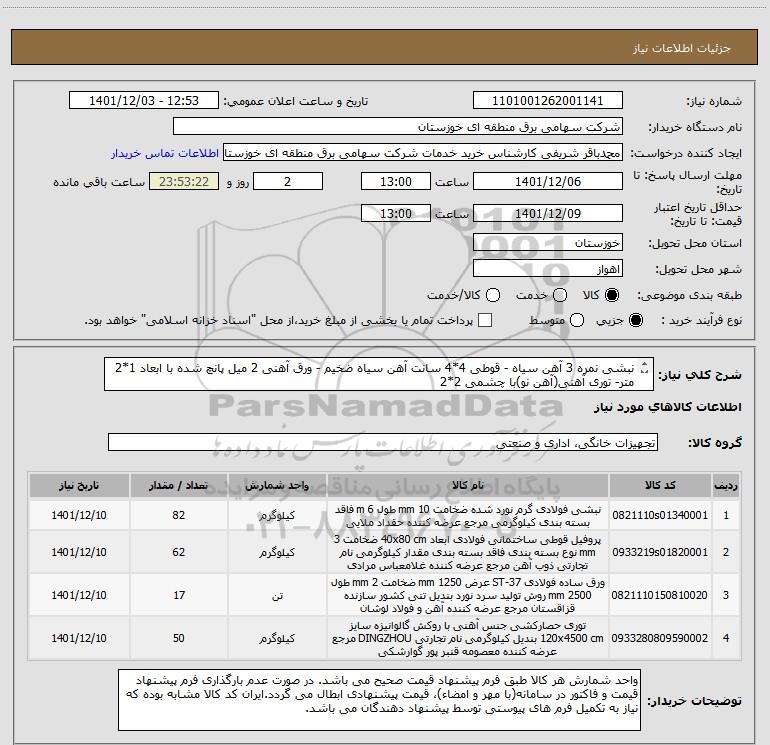
Task: Select the کالا/خدمت radio button
Action: [493, 295]
